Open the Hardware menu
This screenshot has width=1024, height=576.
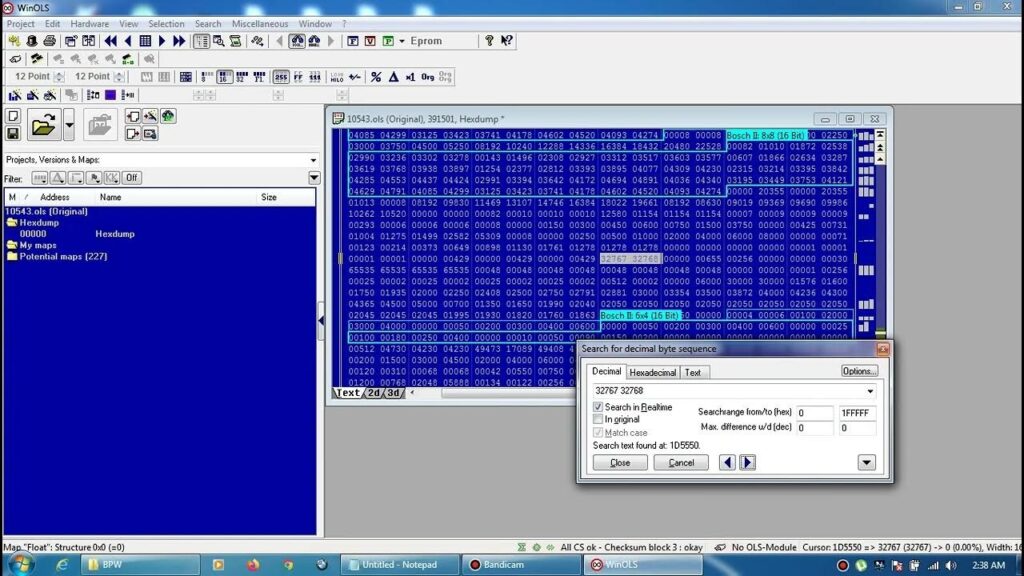pyautogui.click(x=90, y=24)
